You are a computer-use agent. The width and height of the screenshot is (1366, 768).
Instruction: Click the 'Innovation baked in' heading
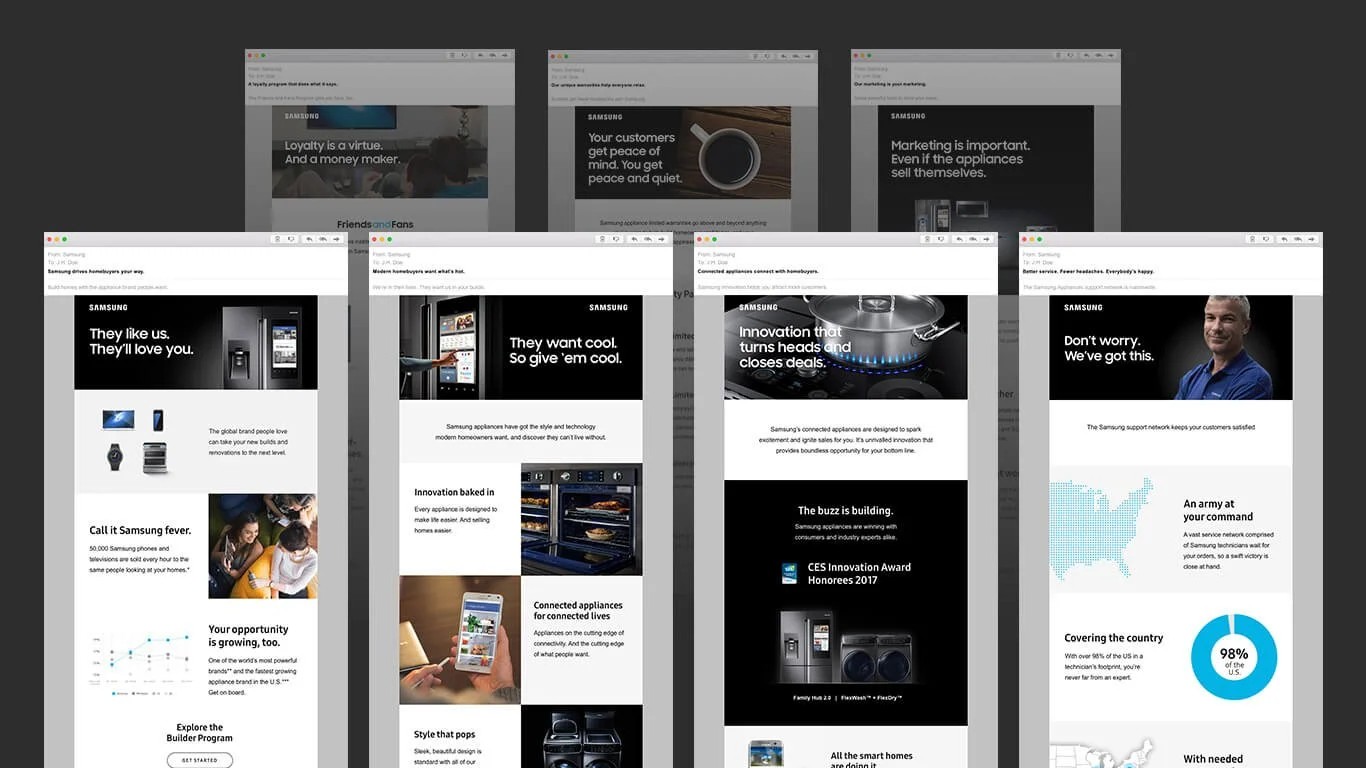(454, 492)
